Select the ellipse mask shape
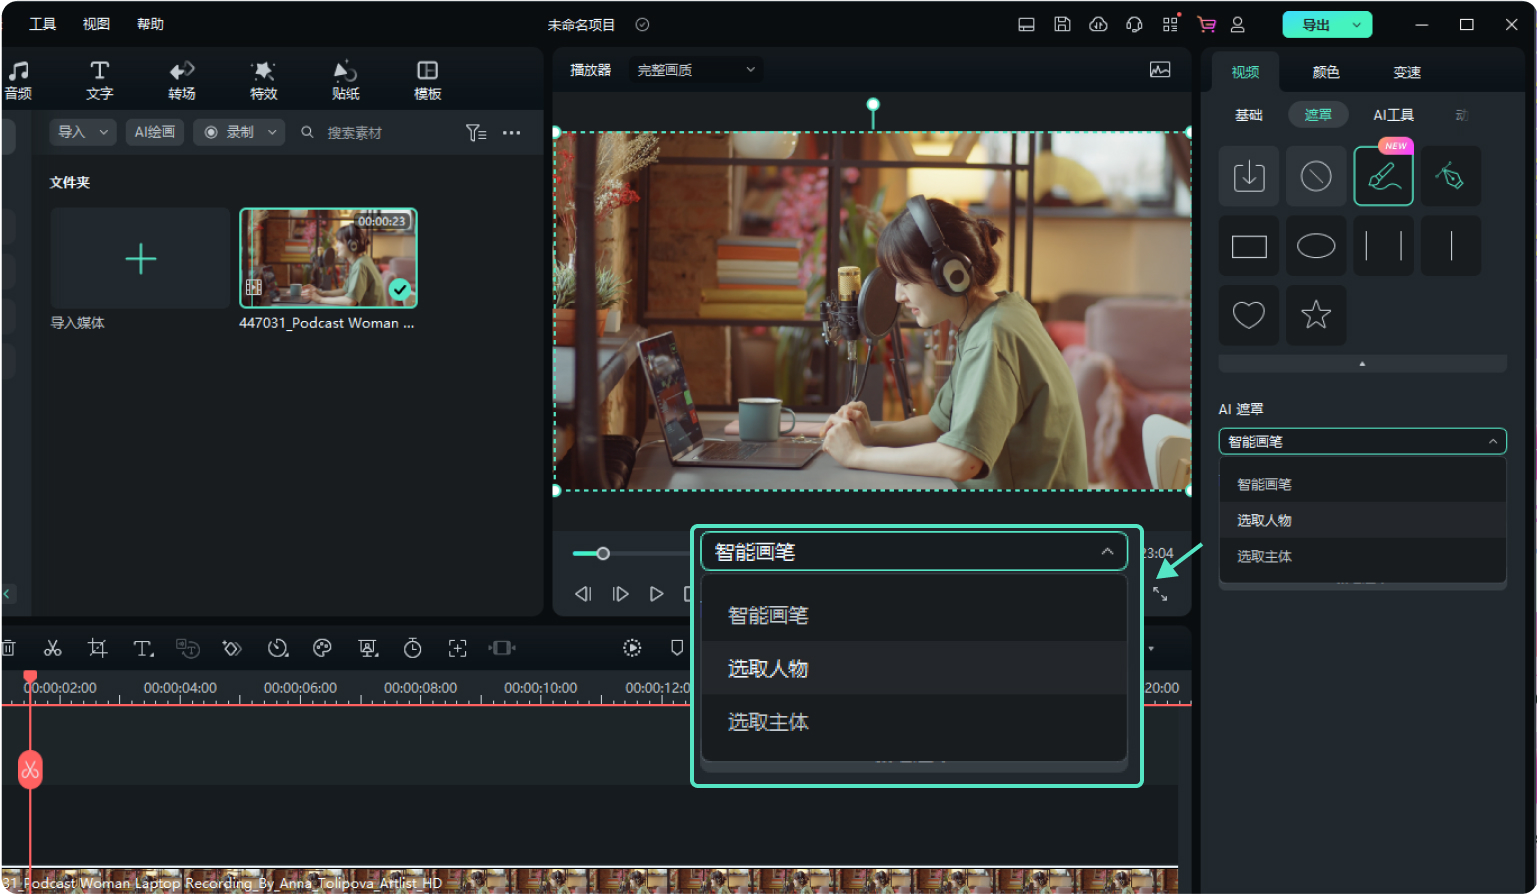The image size is (1537, 894). click(x=1316, y=246)
